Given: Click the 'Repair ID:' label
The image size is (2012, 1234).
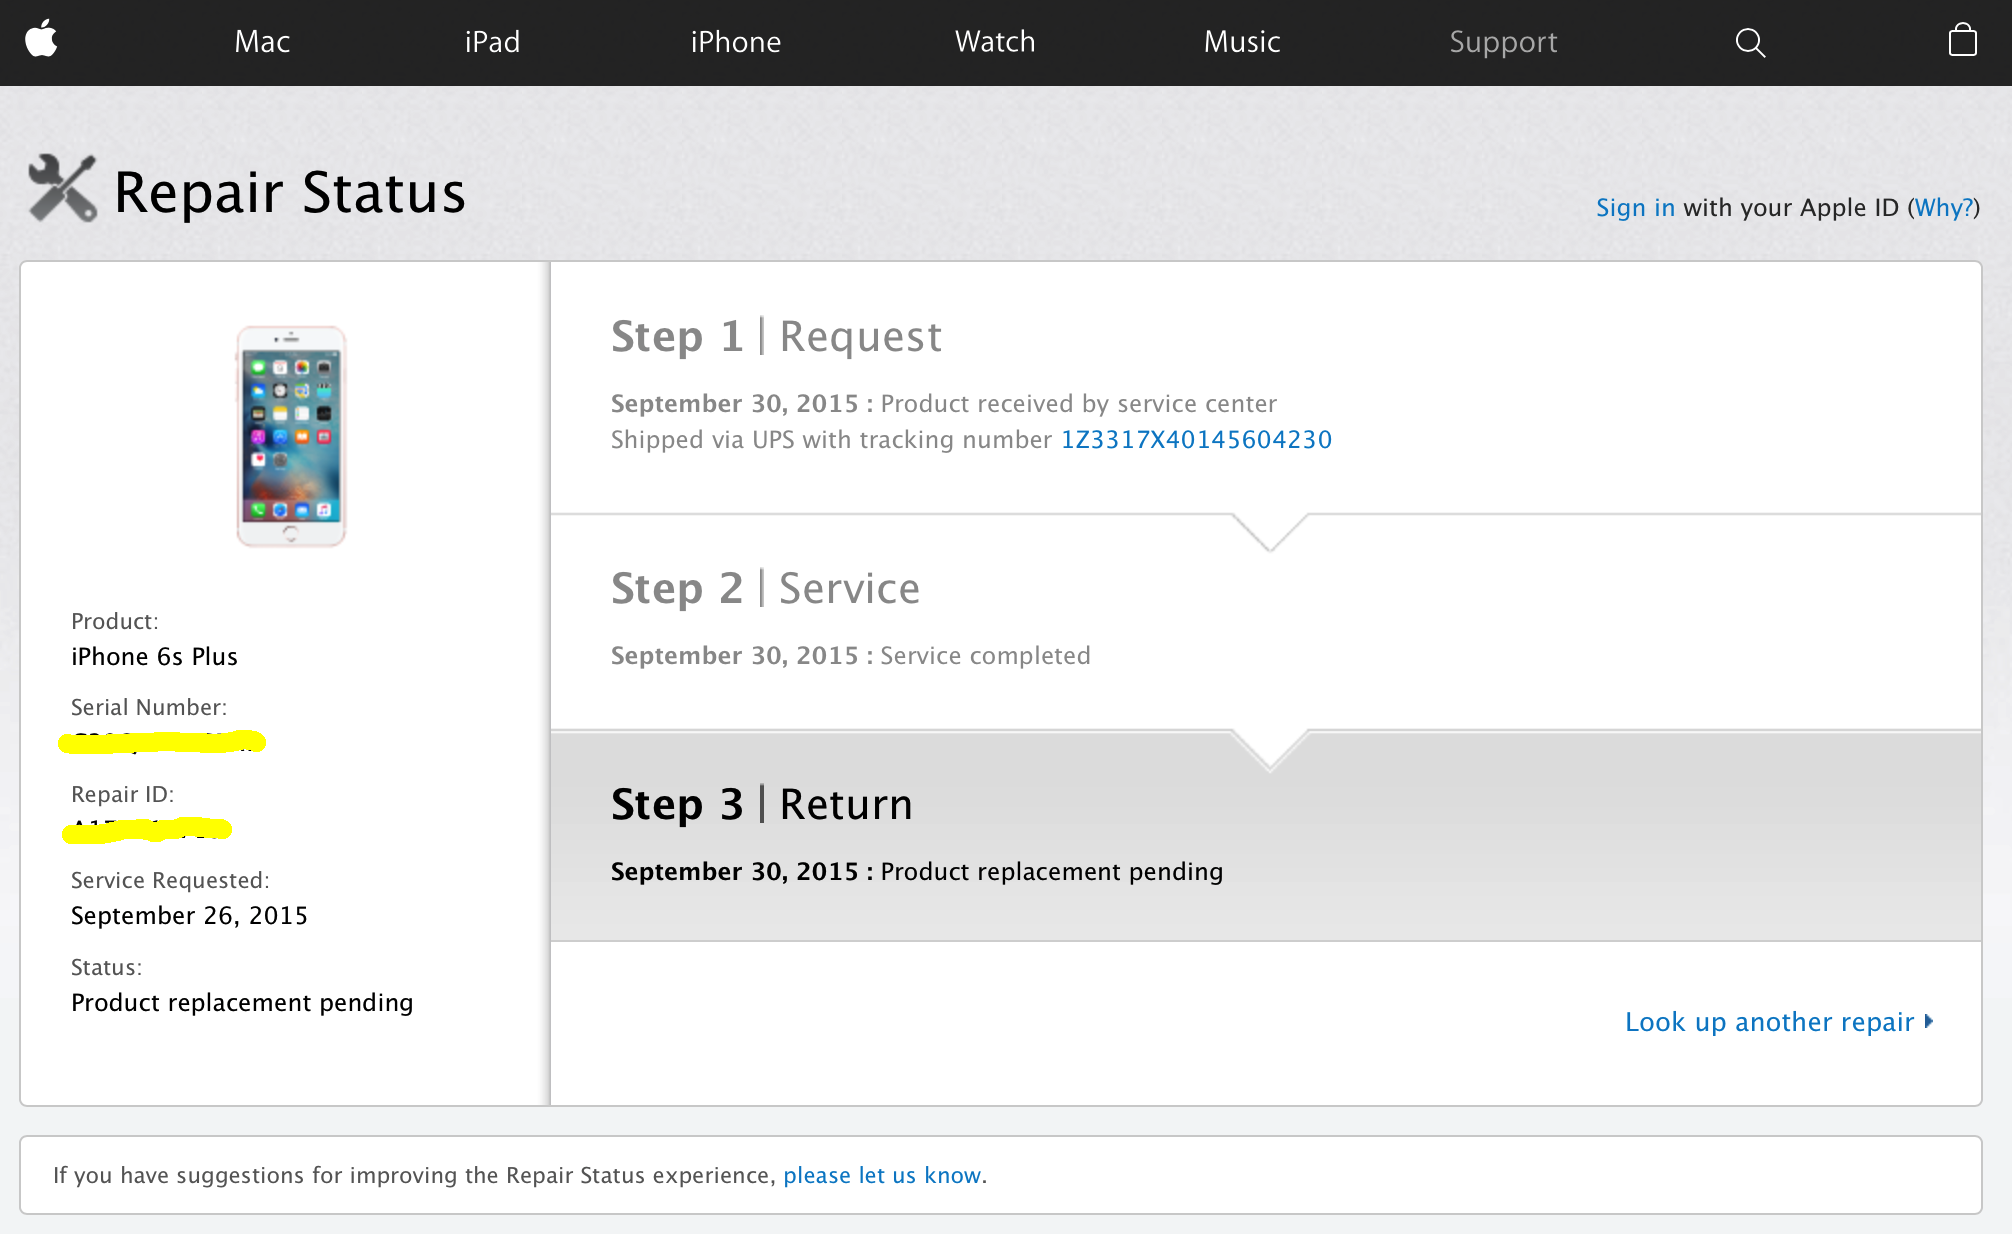Looking at the screenshot, I should [122, 795].
